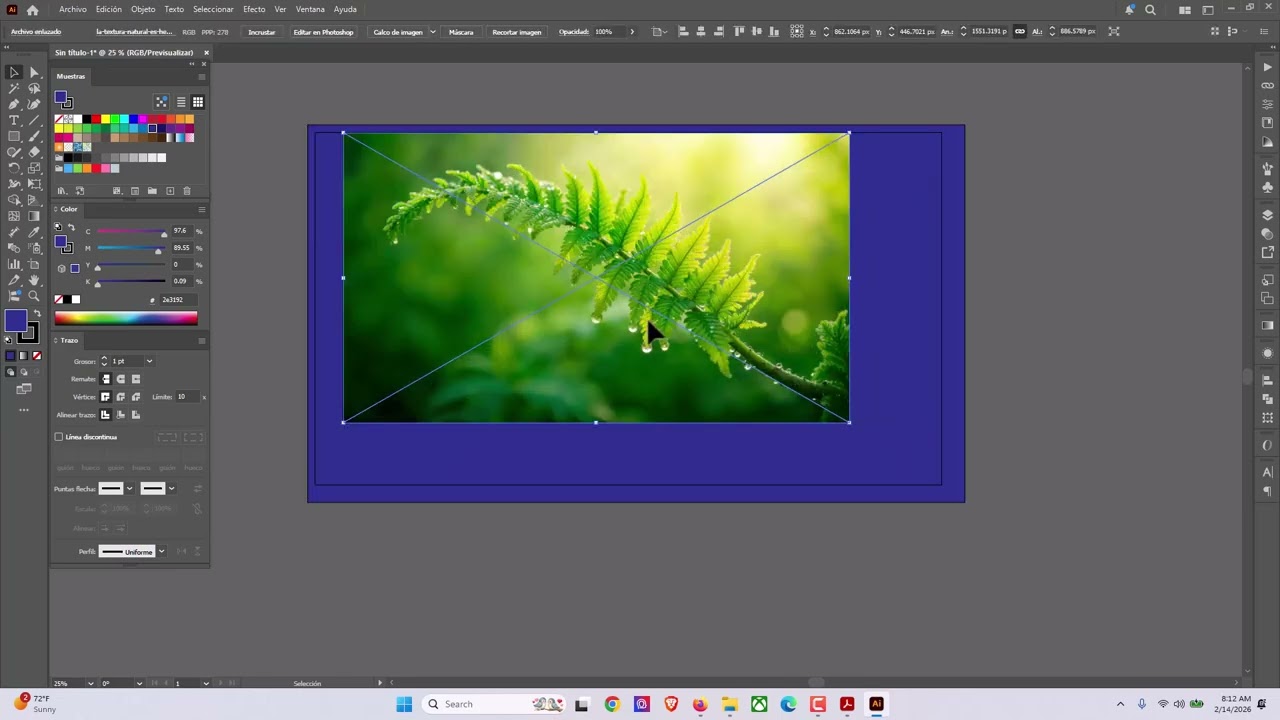
Task: Choose miter join for Vértice
Action: [x=105, y=397]
